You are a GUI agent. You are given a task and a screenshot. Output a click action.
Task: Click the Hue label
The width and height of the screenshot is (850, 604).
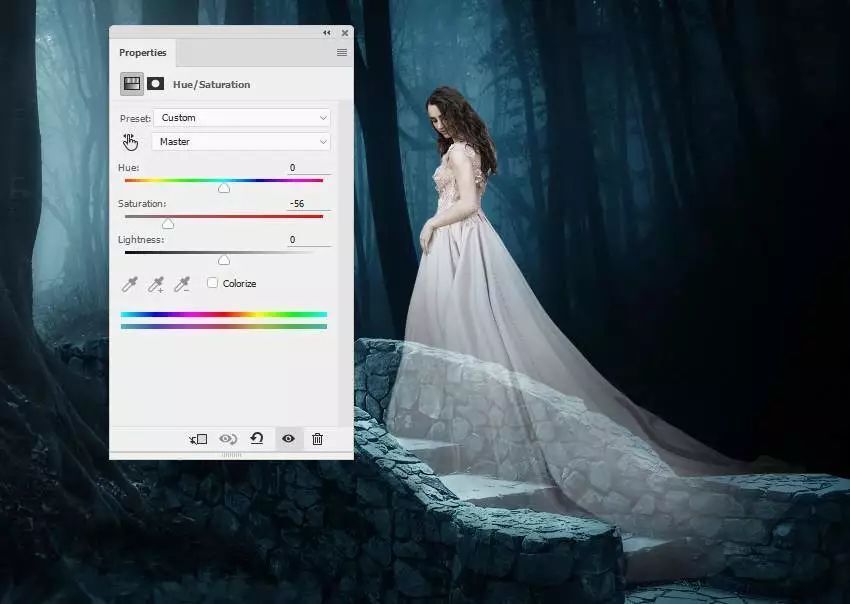128,168
